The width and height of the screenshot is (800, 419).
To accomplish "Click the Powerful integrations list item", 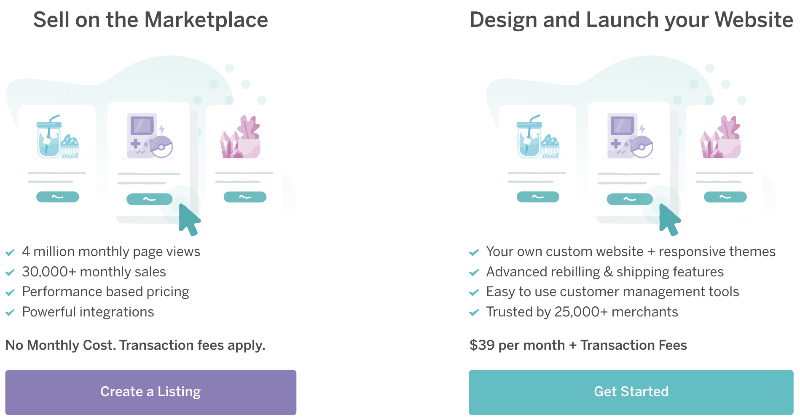I will [x=88, y=312].
